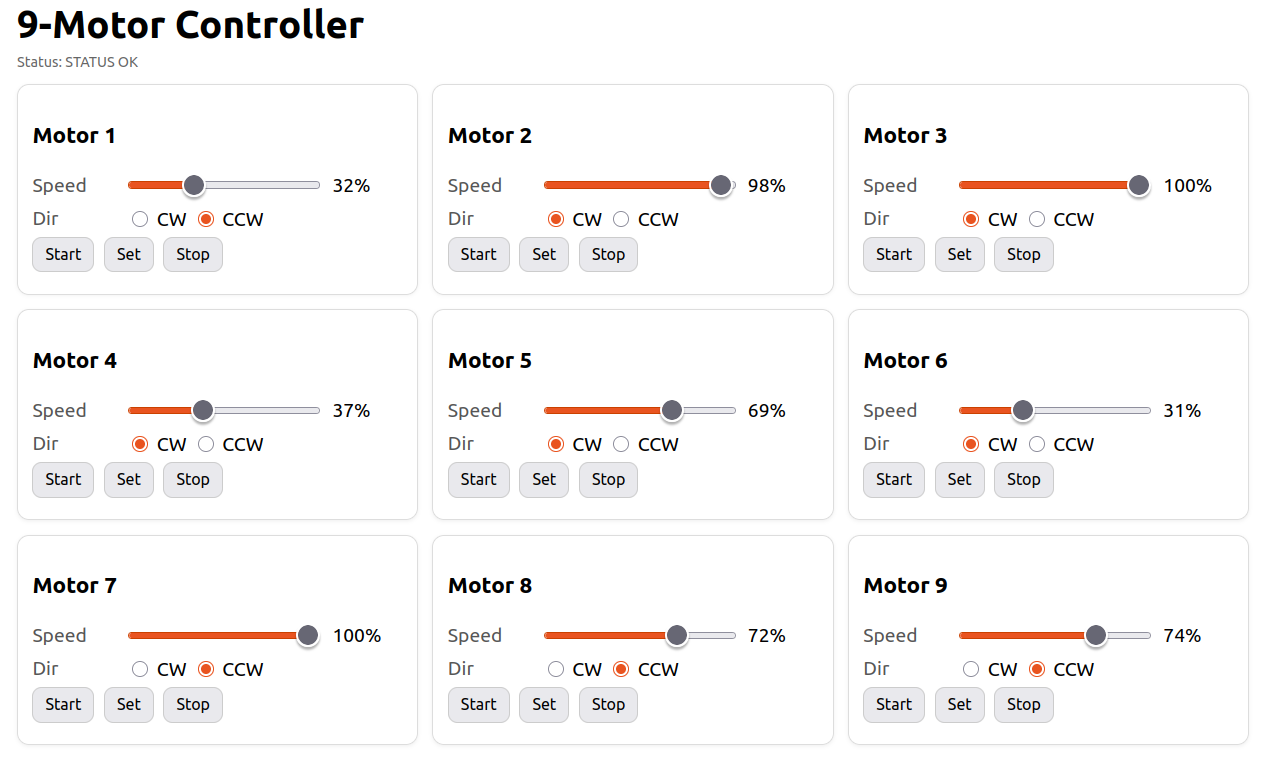Click Start on Motor 6
Screen dimensions: 1264x766
point(893,479)
